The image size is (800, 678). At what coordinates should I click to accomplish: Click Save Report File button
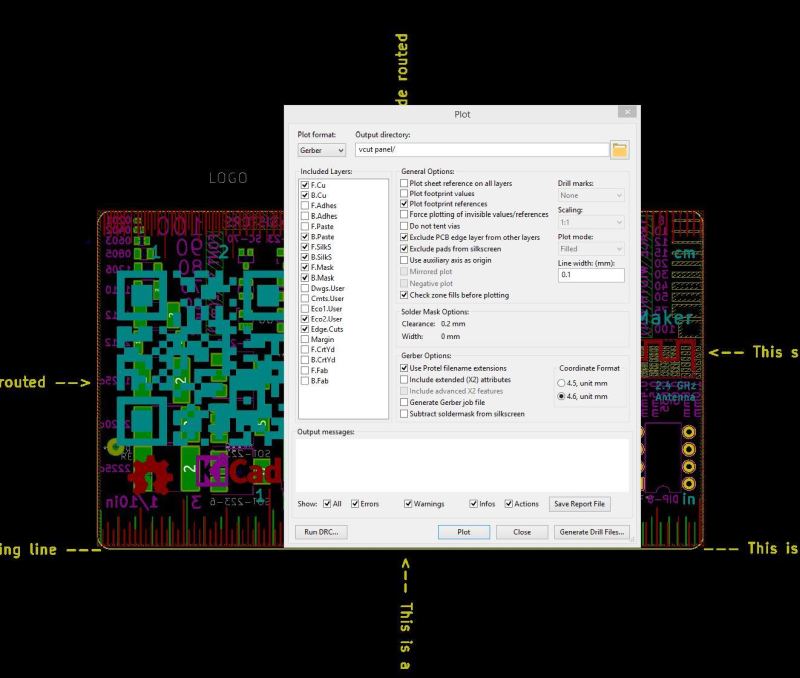point(580,504)
